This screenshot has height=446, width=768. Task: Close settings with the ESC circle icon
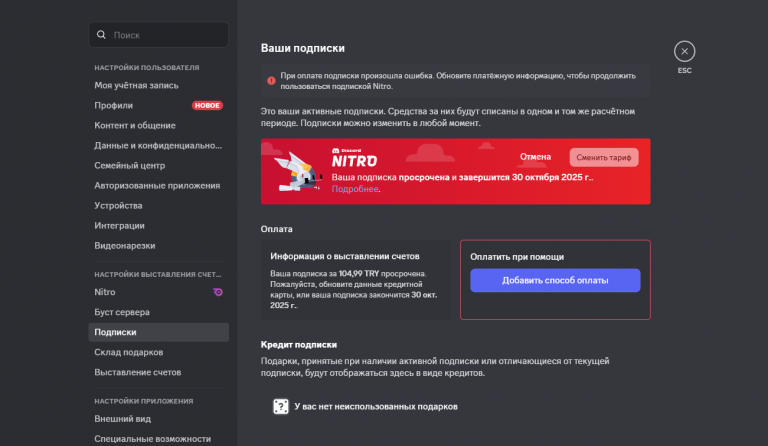coord(684,51)
